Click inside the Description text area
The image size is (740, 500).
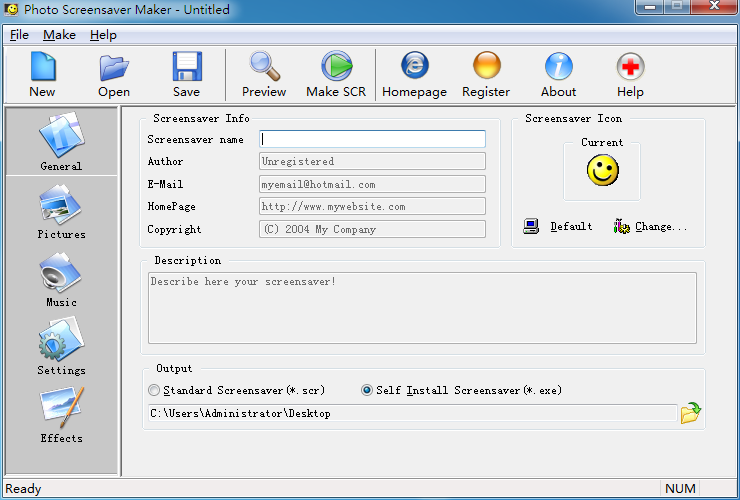pos(422,308)
